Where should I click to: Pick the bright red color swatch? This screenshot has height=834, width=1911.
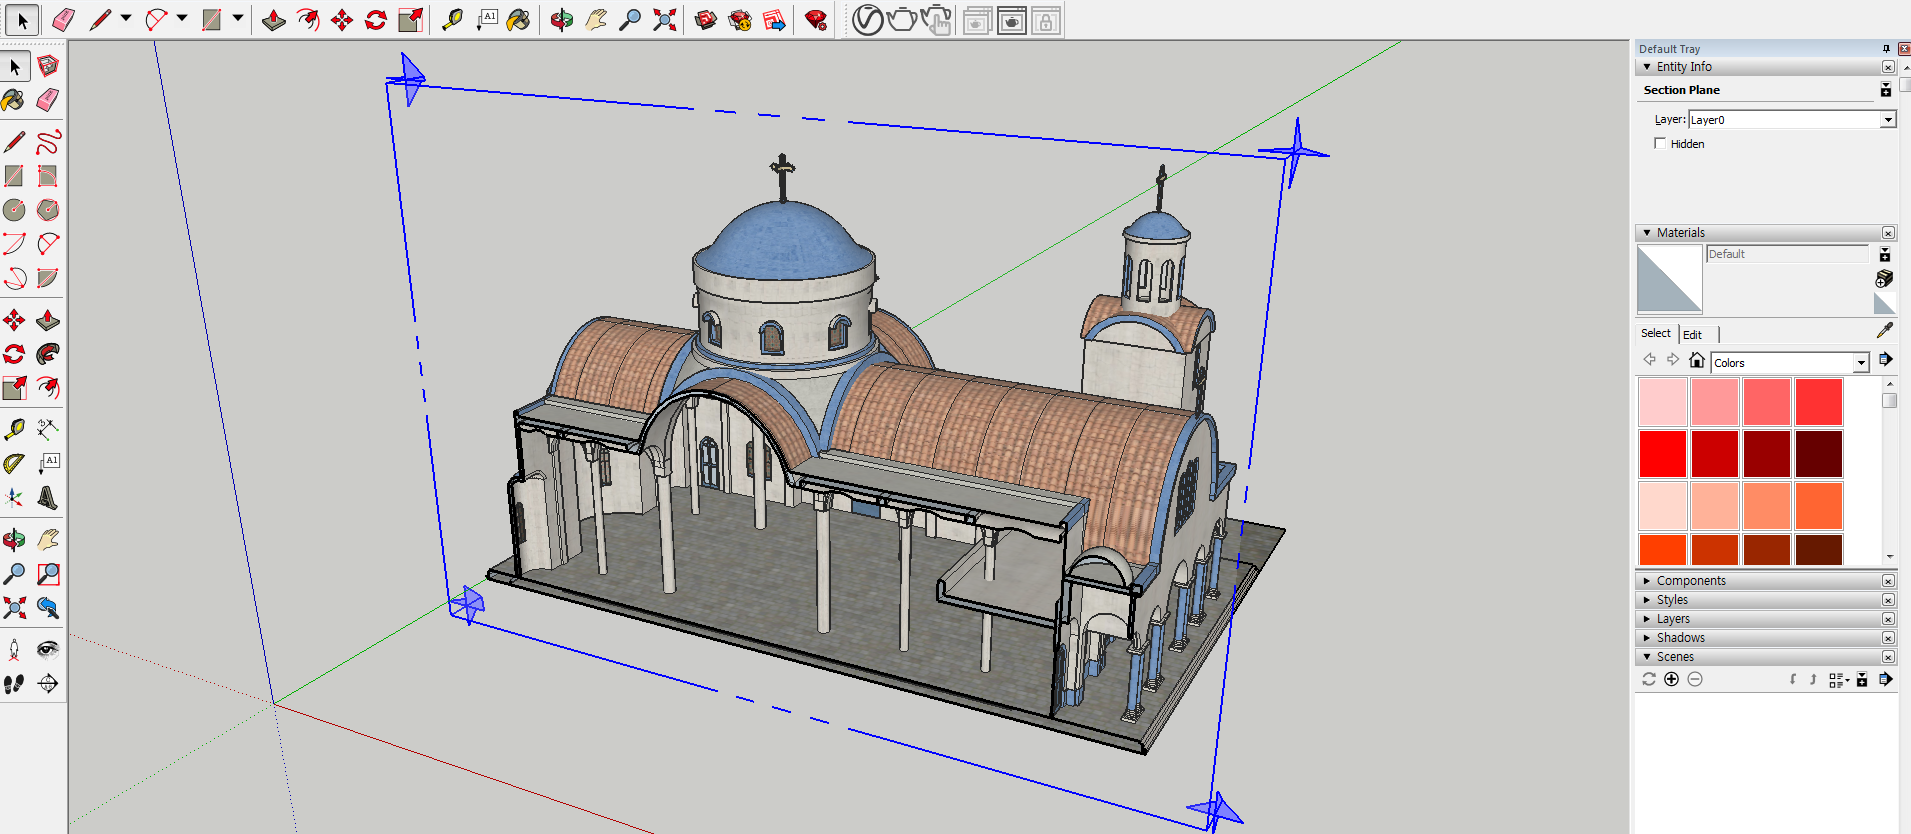coord(1662,454)
